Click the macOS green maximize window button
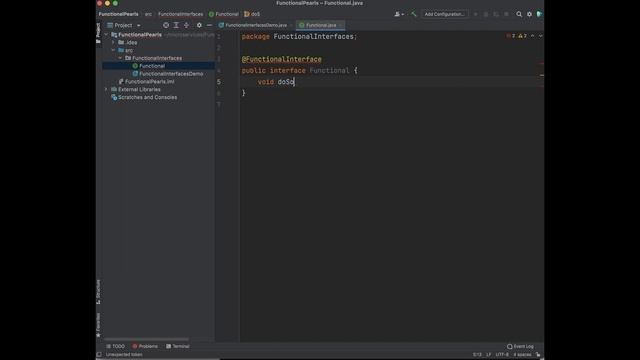Image resolution: width=640 pixels, height=360 pixels. pyautogui.click(x=116, y=3)
